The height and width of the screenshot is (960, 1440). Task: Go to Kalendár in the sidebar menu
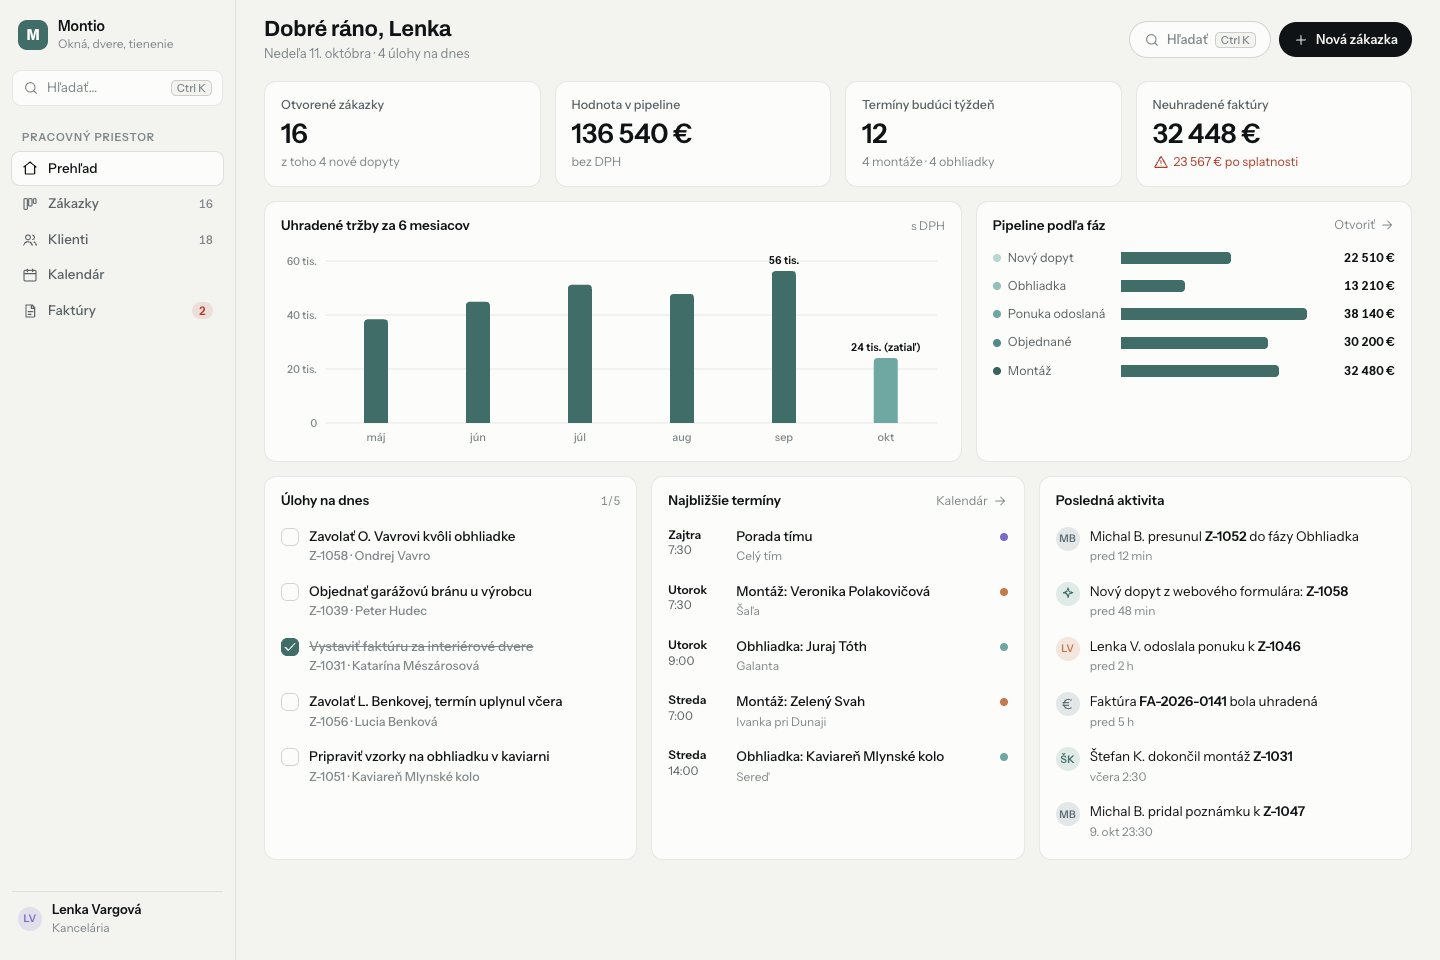117,275
